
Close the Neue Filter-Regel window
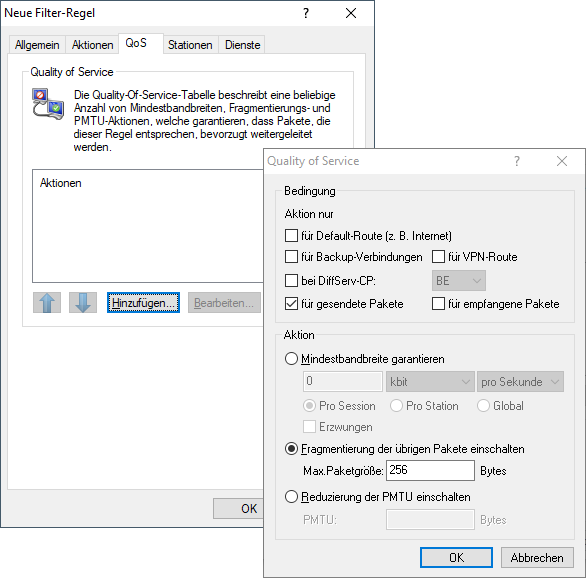[351, 13]
